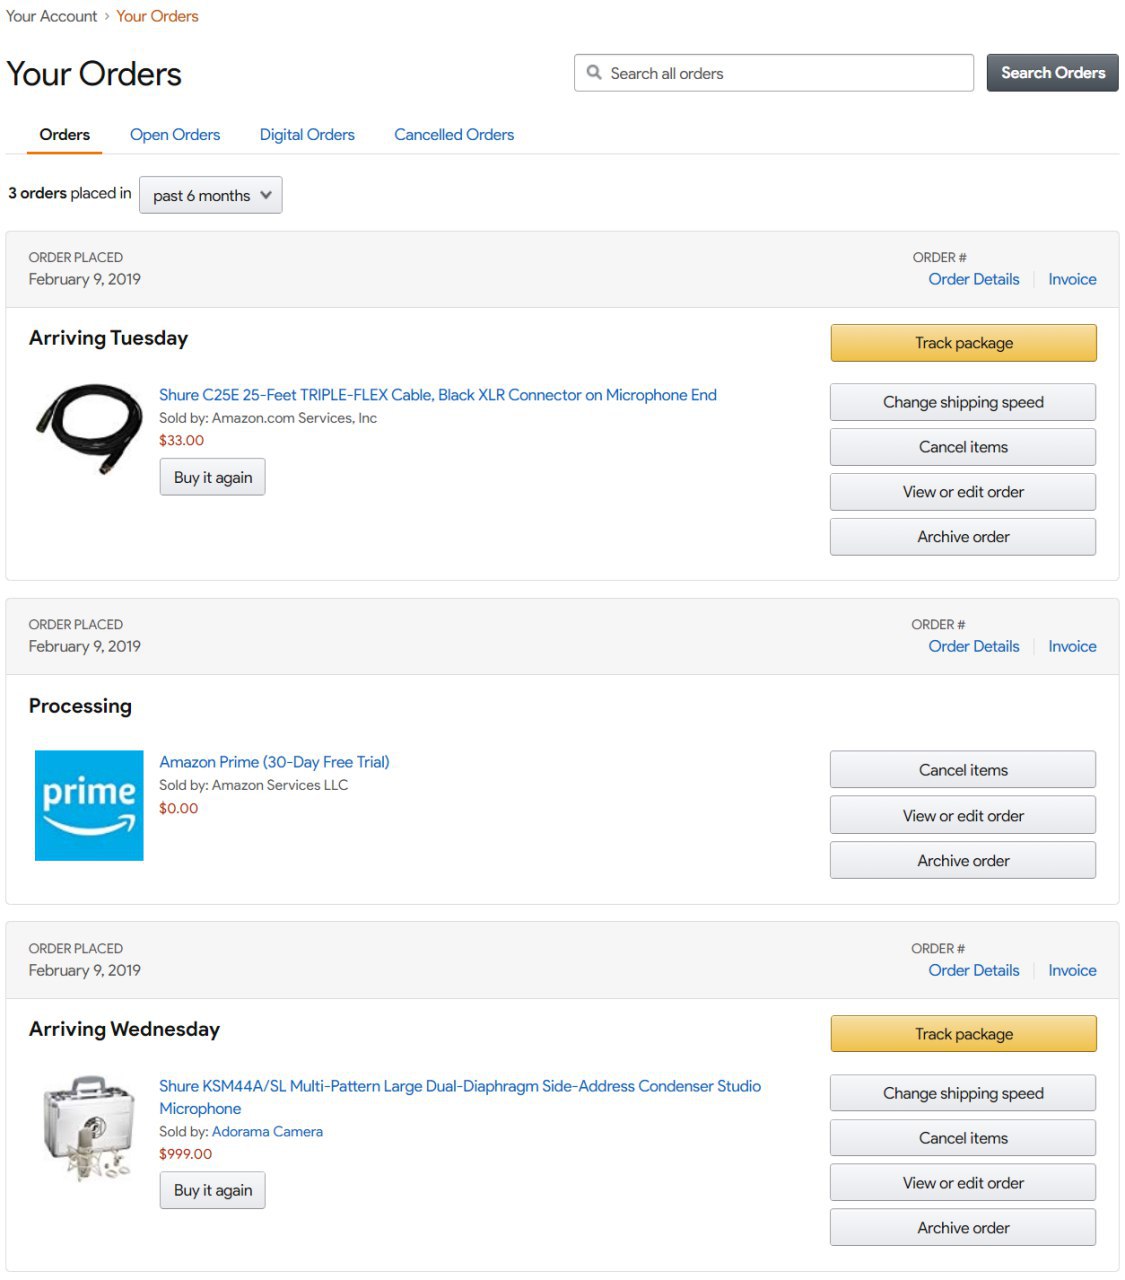Click the magnifying glass search icon

click(594, 73)
